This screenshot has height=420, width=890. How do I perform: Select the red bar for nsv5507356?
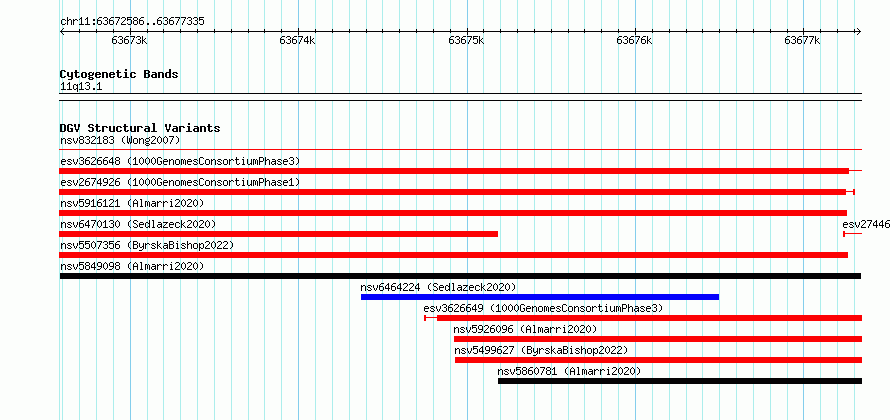[454, 255]
